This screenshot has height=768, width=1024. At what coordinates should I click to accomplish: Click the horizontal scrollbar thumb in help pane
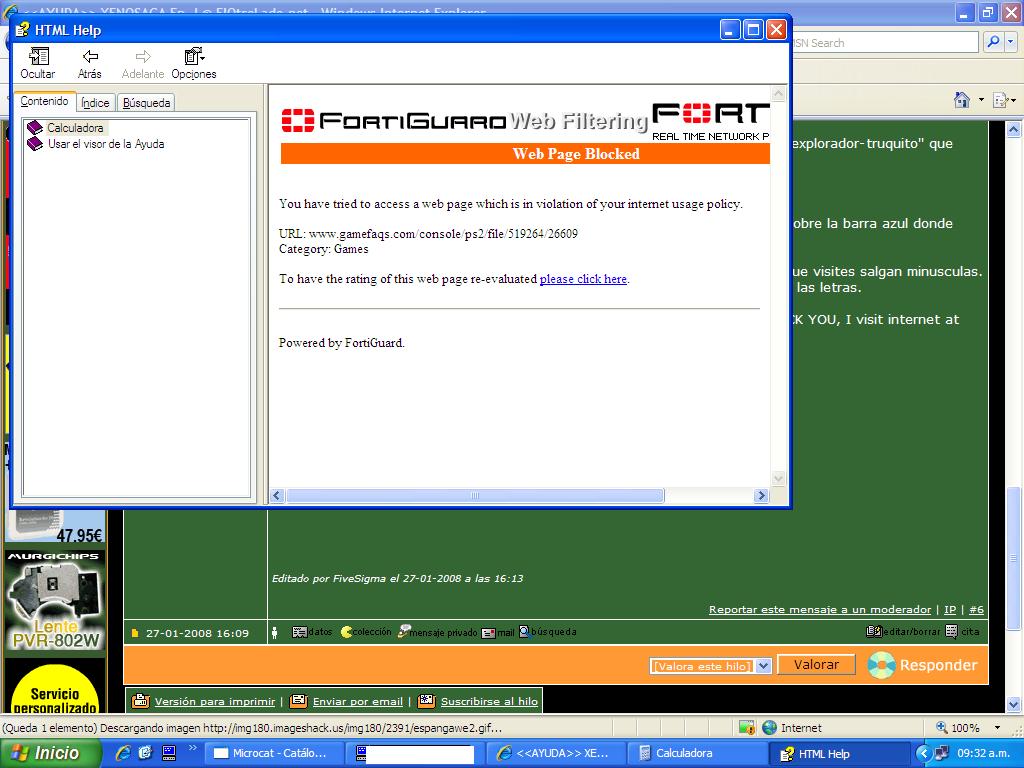click(x=475, y=496)
